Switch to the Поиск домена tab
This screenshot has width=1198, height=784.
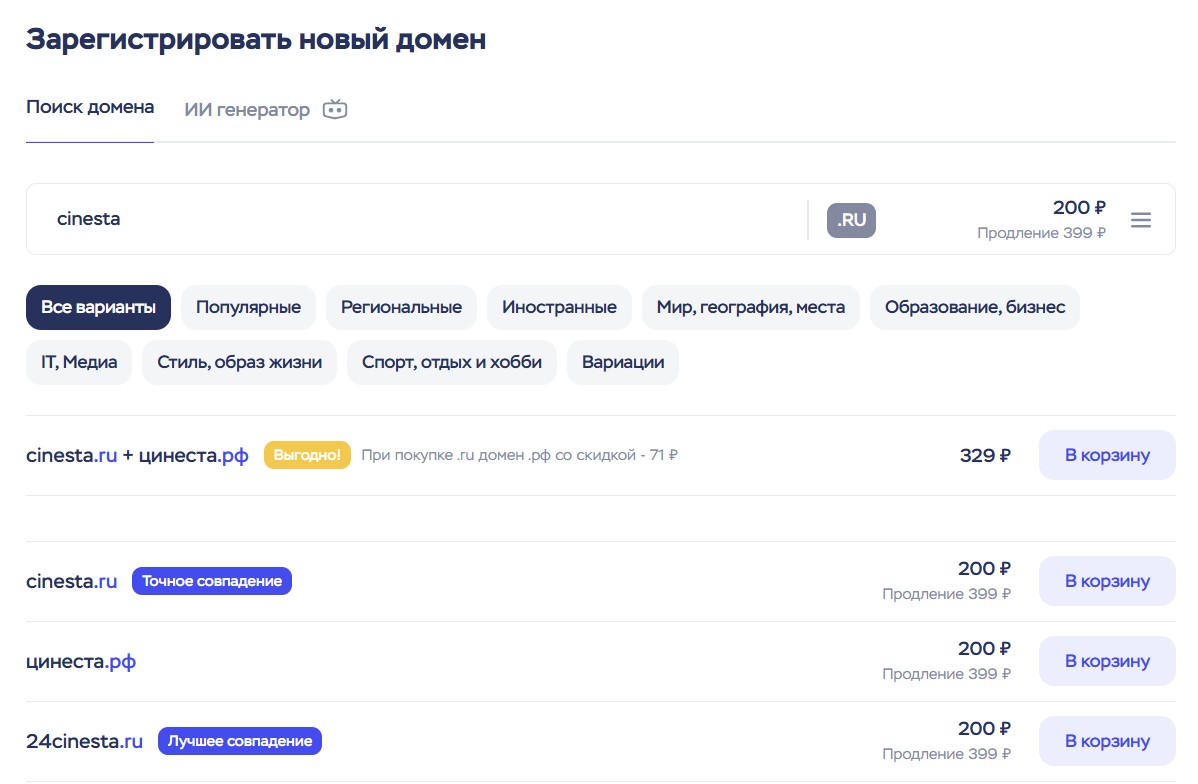point(90,107)
